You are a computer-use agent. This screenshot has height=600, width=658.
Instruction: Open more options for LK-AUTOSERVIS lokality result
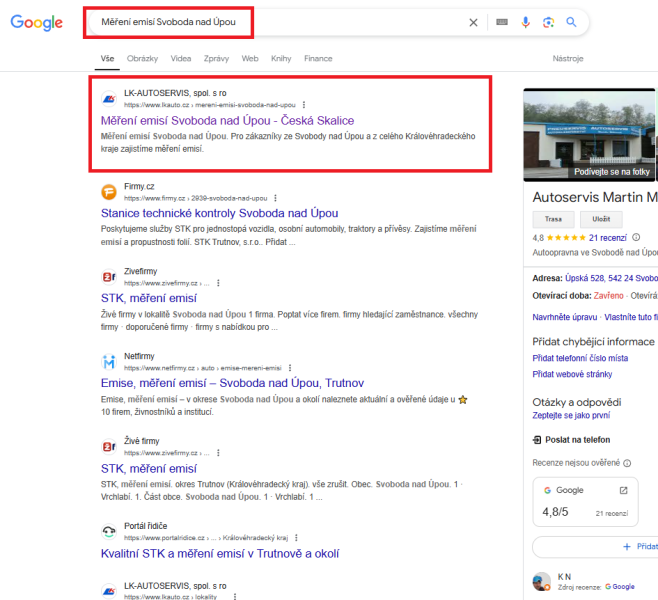(235, 597)
